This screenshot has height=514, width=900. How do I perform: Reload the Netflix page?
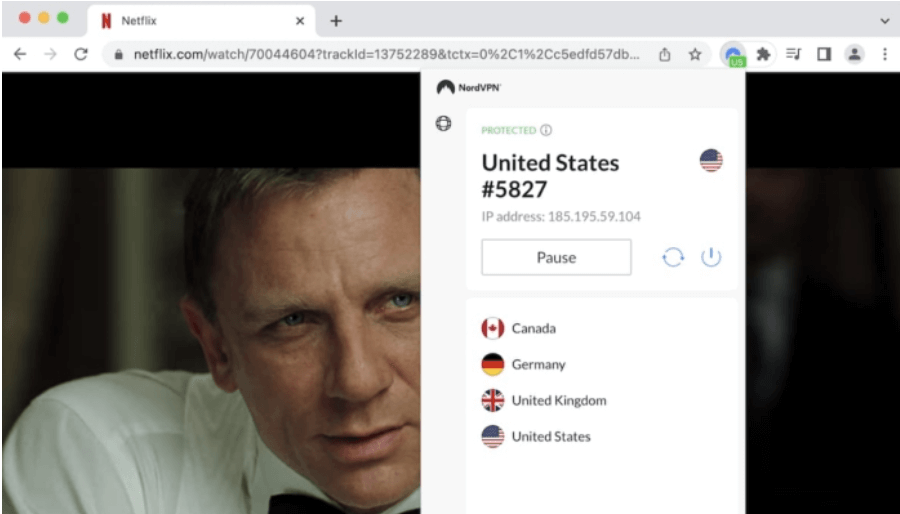81,54
